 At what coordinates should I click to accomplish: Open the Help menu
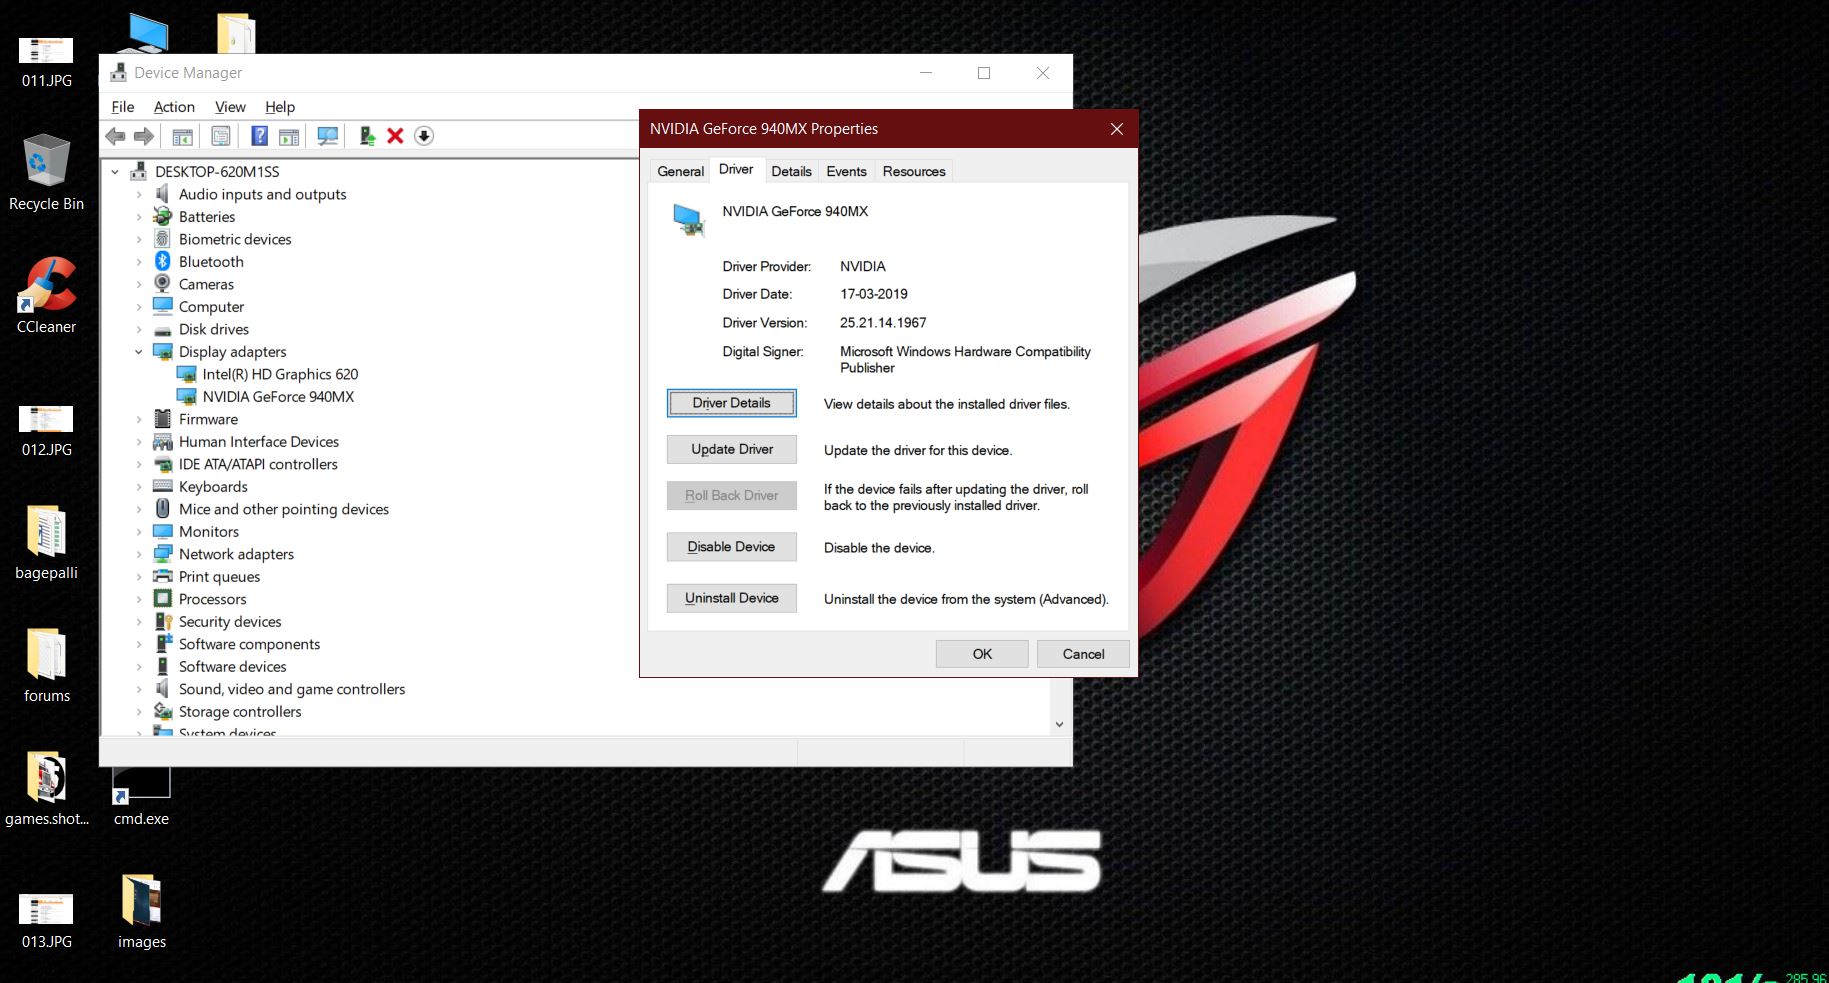[280, 107]
